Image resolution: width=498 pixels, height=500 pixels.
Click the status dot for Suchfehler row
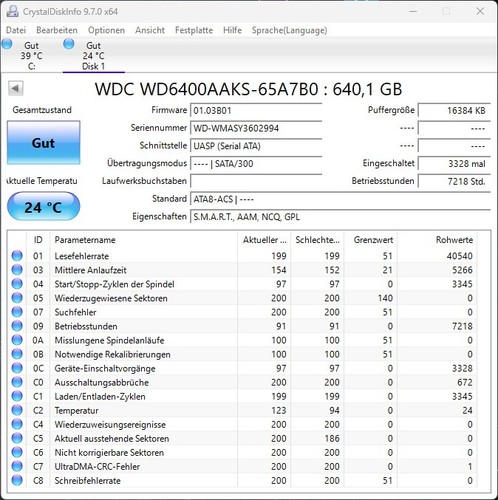pos(17,312)
